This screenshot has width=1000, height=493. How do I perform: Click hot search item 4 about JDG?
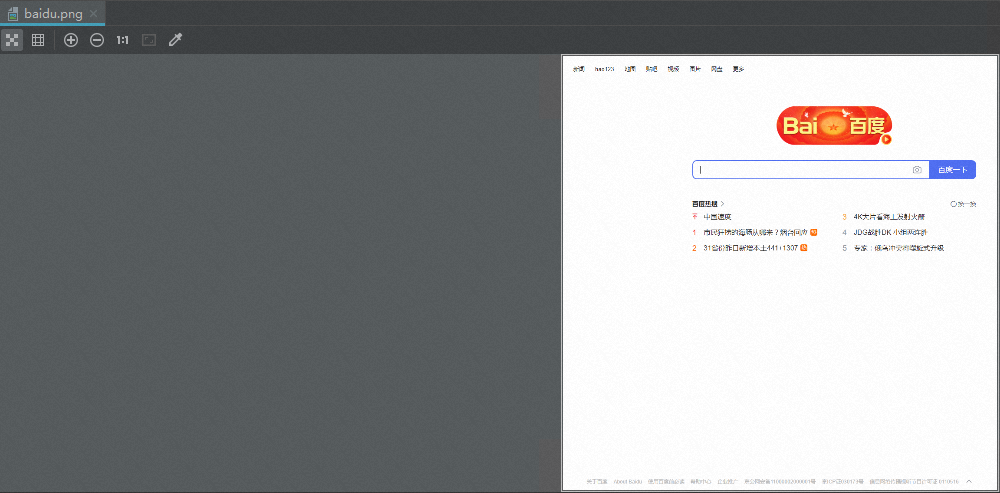pyautogui.click(x=884, y=233)
